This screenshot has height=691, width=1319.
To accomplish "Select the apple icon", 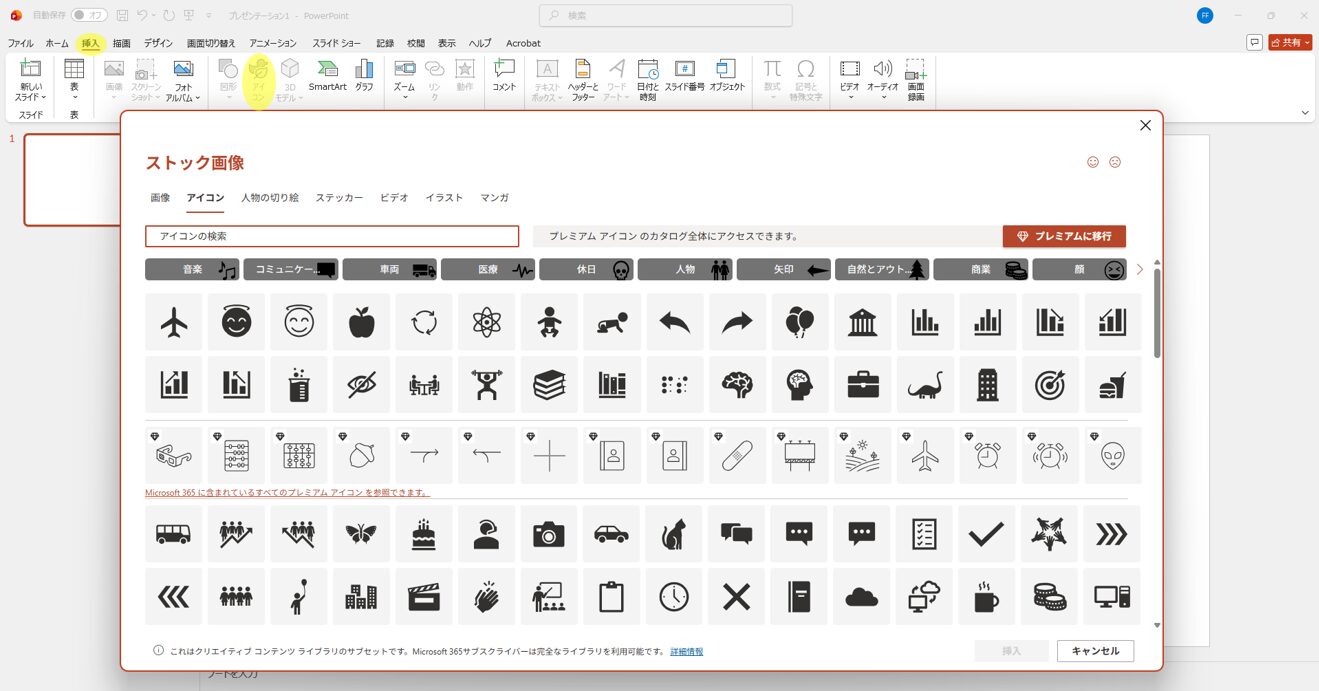I will (361, 322).
